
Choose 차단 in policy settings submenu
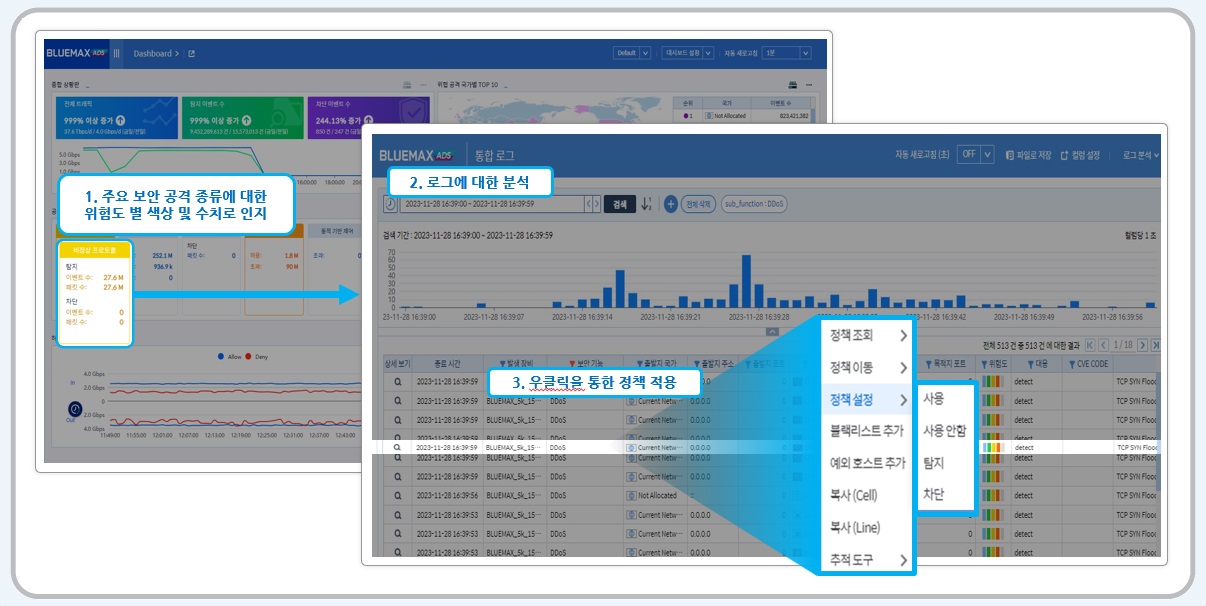[933, 495]
